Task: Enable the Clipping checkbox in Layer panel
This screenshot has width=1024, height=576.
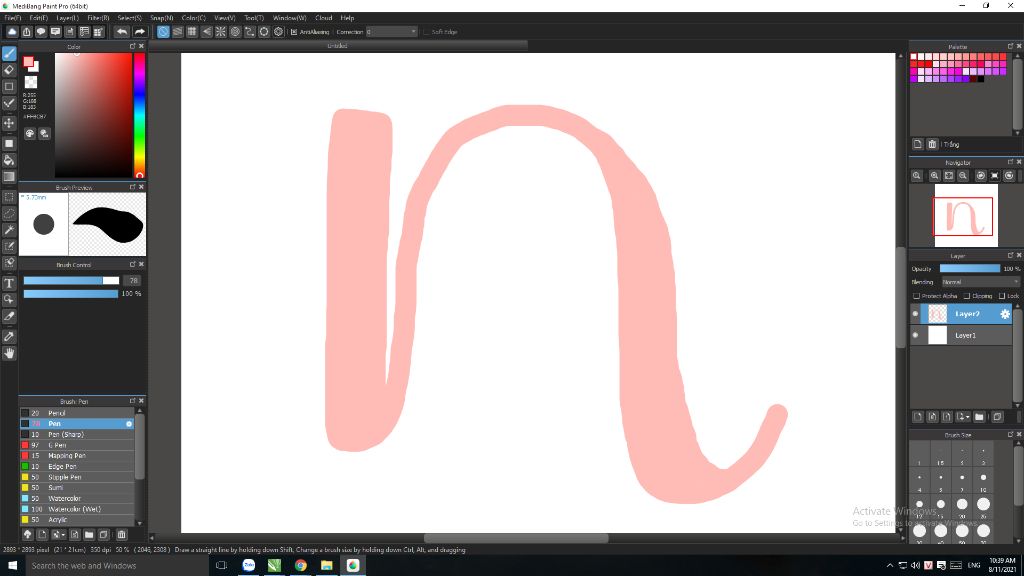Action: click(967, 296)
